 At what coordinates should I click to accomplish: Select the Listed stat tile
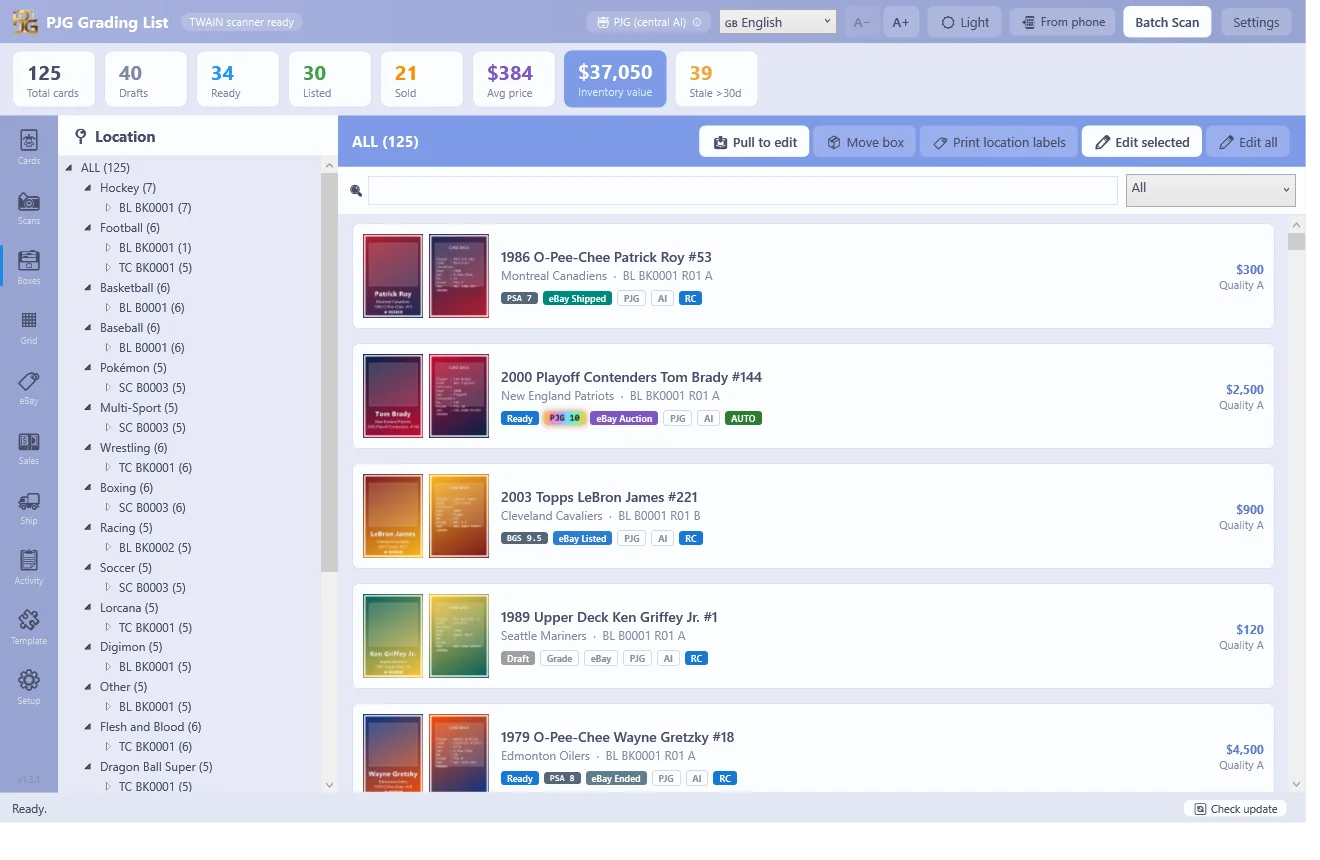pyautogui.click(x=329, y=79)
